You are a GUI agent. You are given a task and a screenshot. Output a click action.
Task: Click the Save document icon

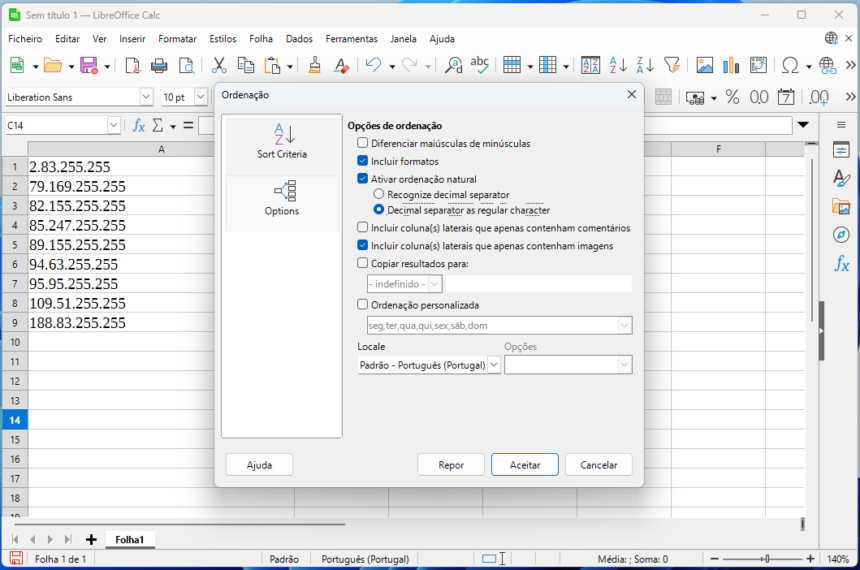[x=88, y=66]
